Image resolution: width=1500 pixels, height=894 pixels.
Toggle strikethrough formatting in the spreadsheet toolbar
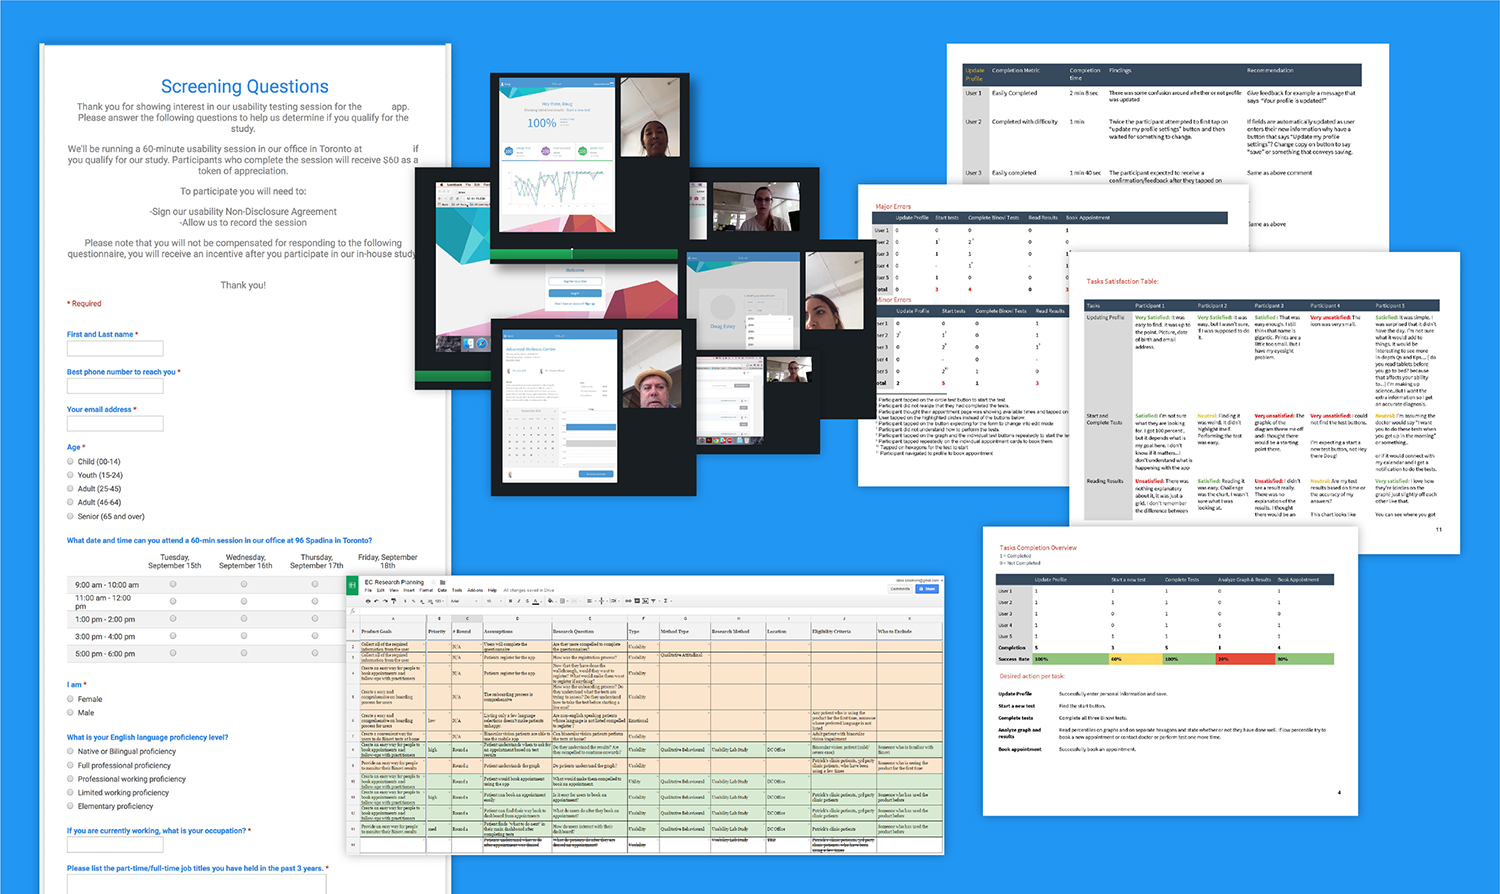527,601
